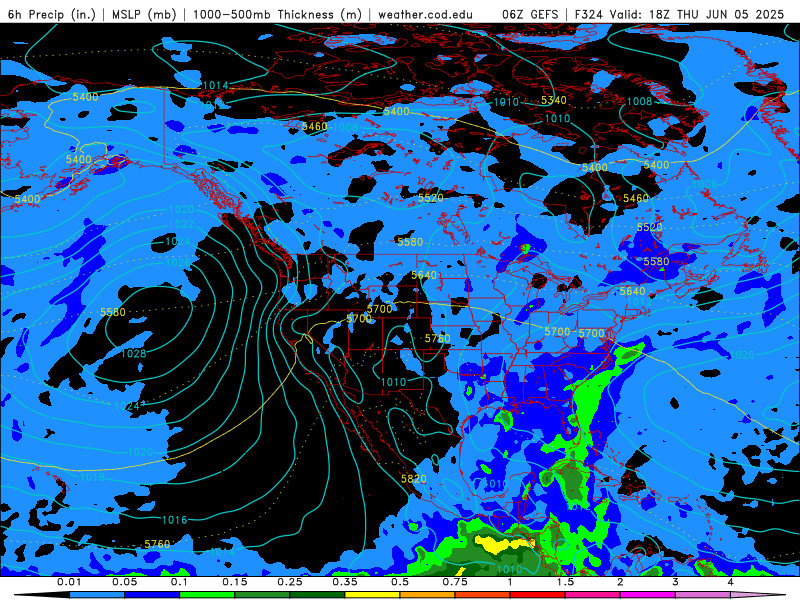The width and height of the screenshot is (800, 600).
Task: Click the 'weather.cod.edu' site text
Action: [x=426, y=14]
